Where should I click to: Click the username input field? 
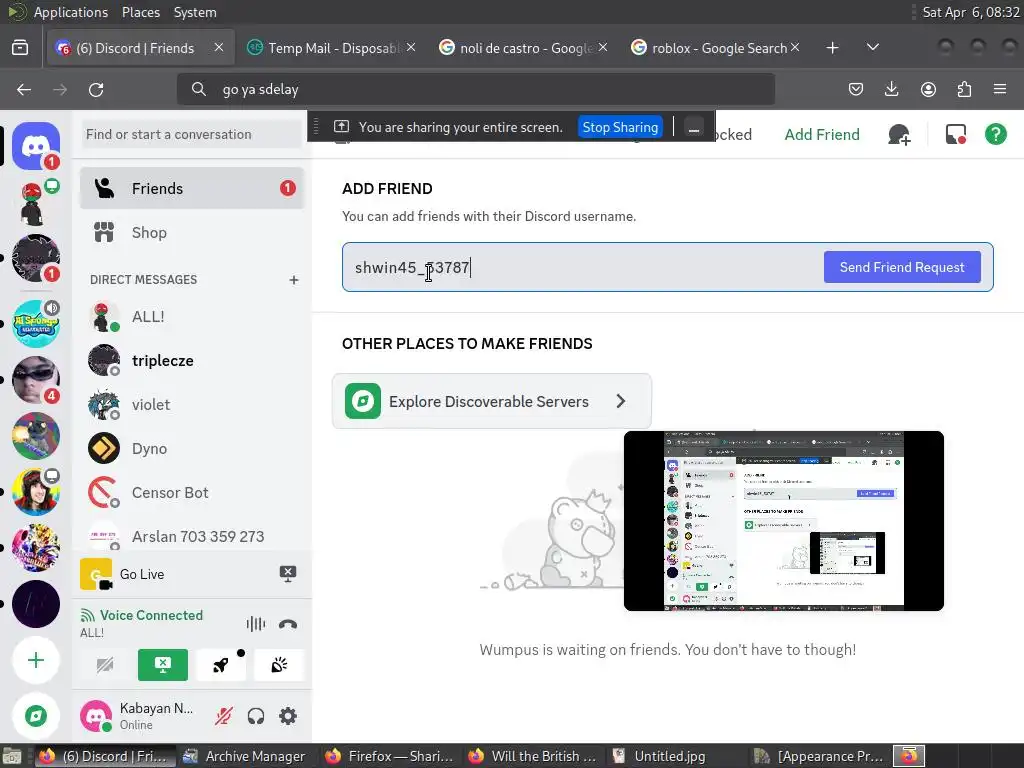coord(581,267)
